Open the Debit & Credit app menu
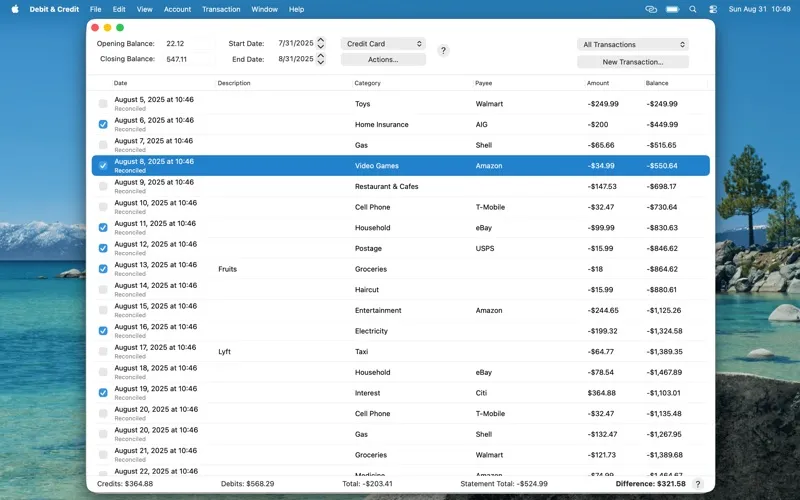Image resolution: width=800 pixels, height=500 pixels. tap(54, 9)
